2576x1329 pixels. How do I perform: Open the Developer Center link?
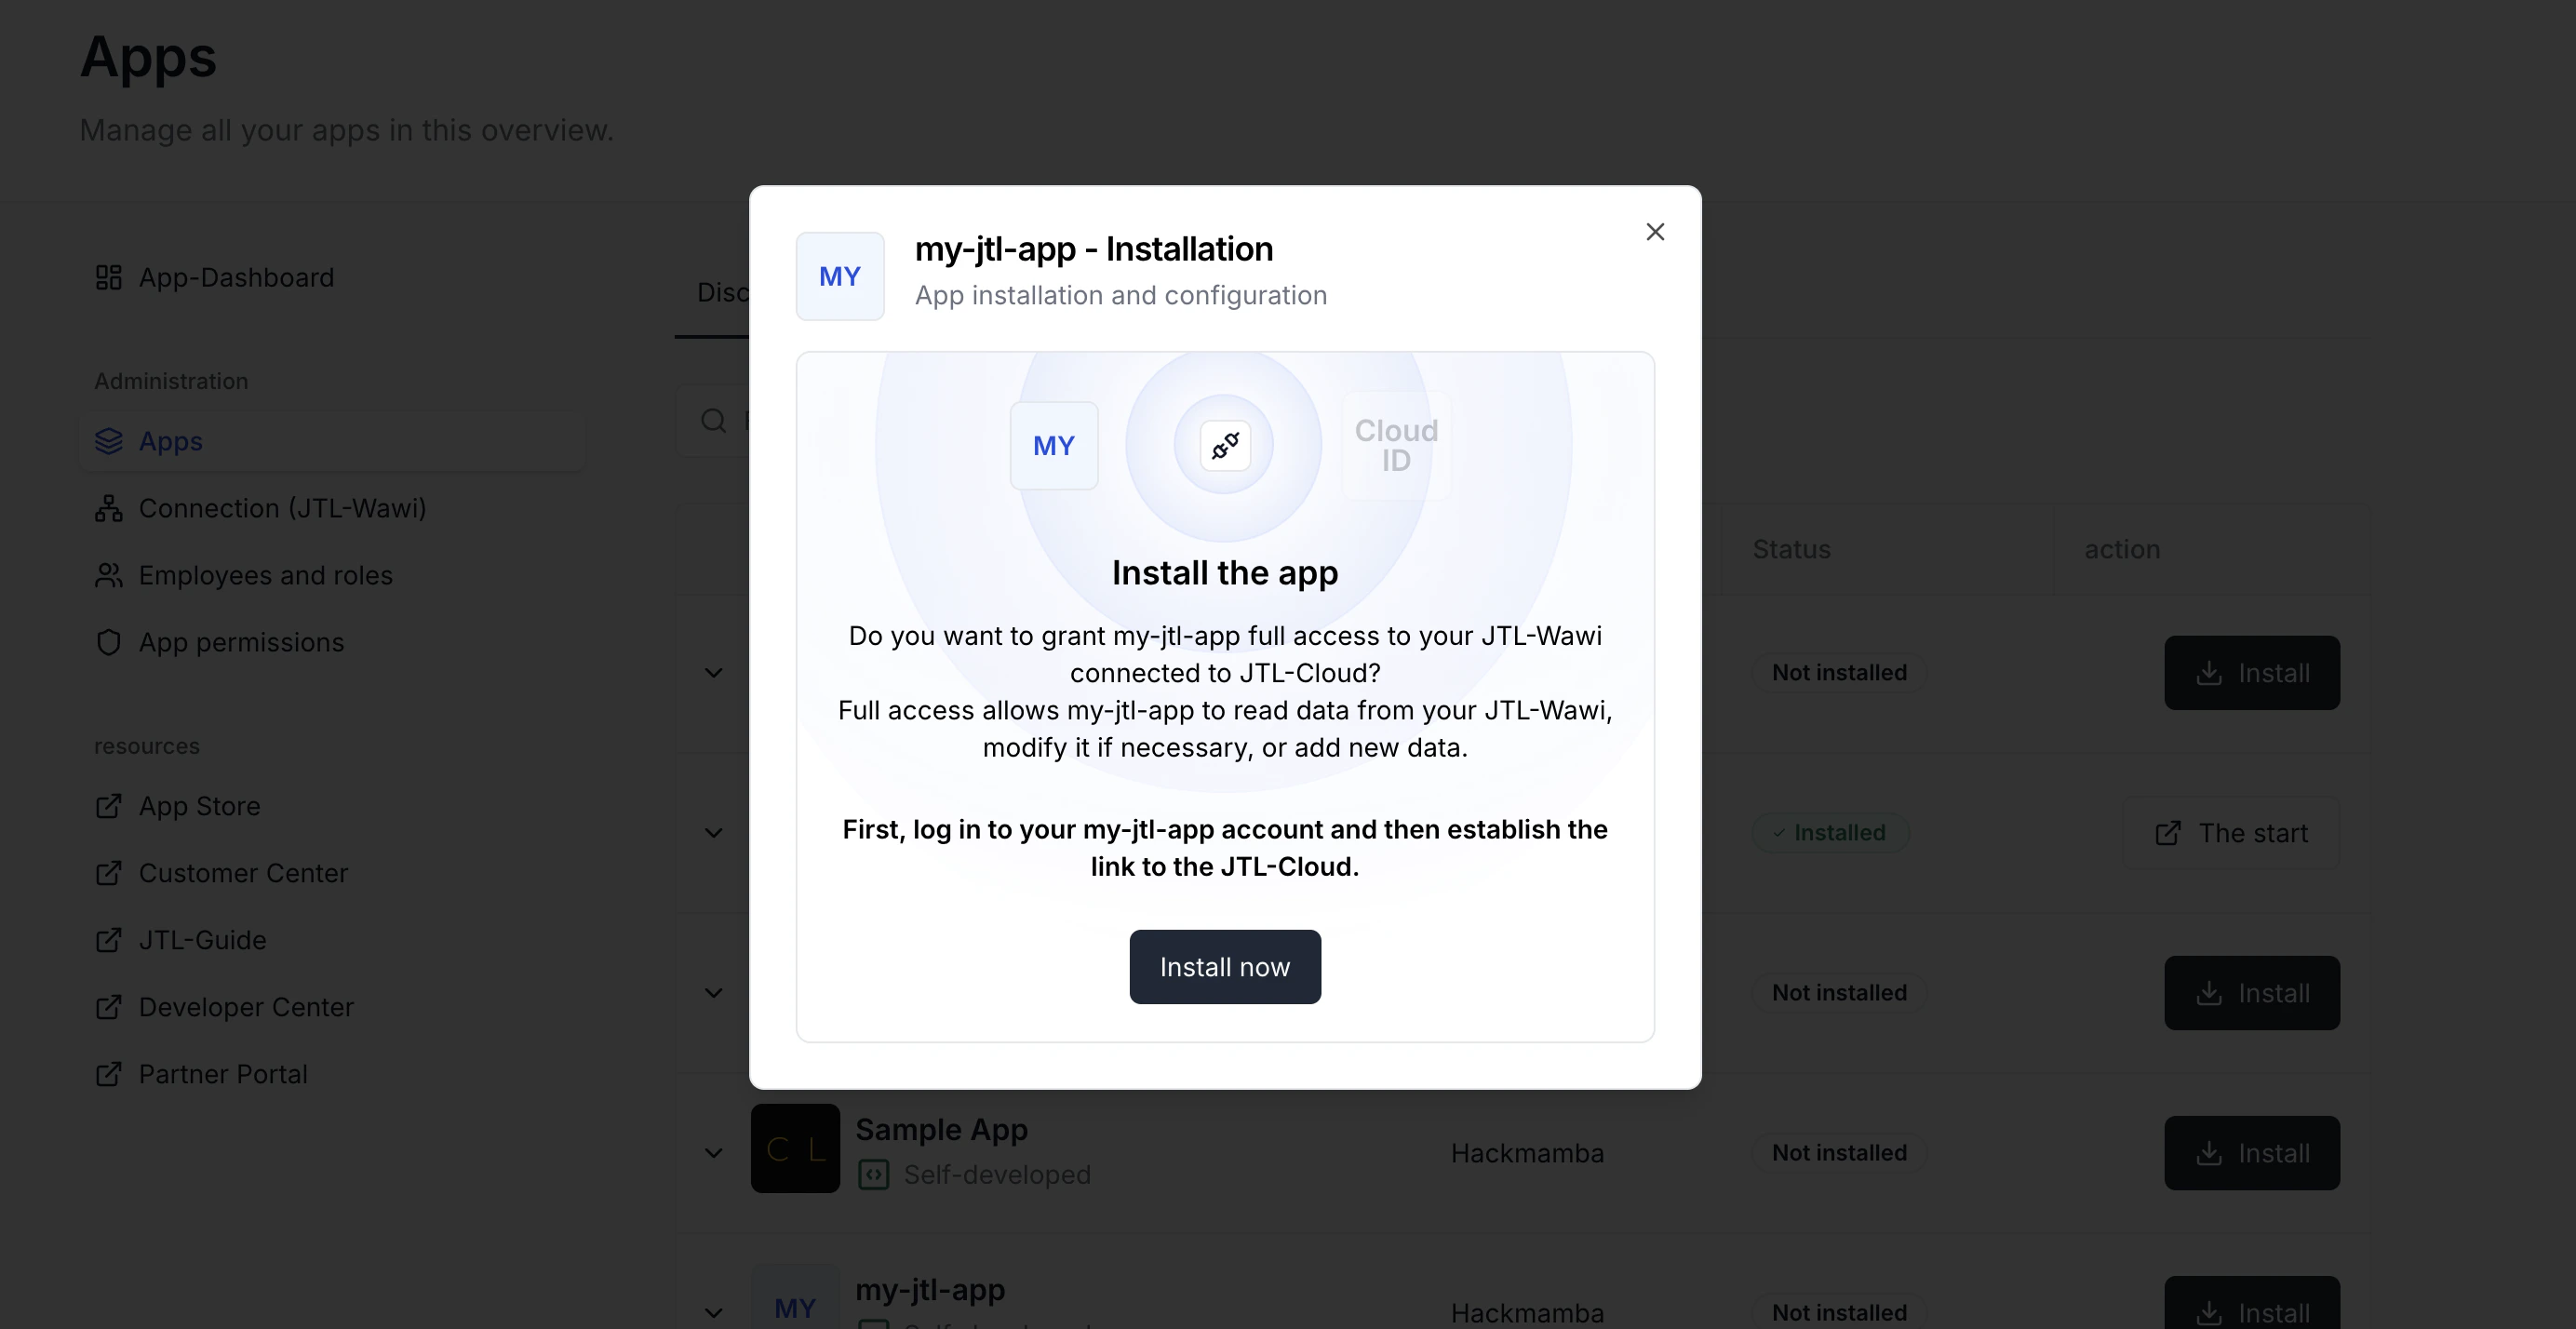245,1007
